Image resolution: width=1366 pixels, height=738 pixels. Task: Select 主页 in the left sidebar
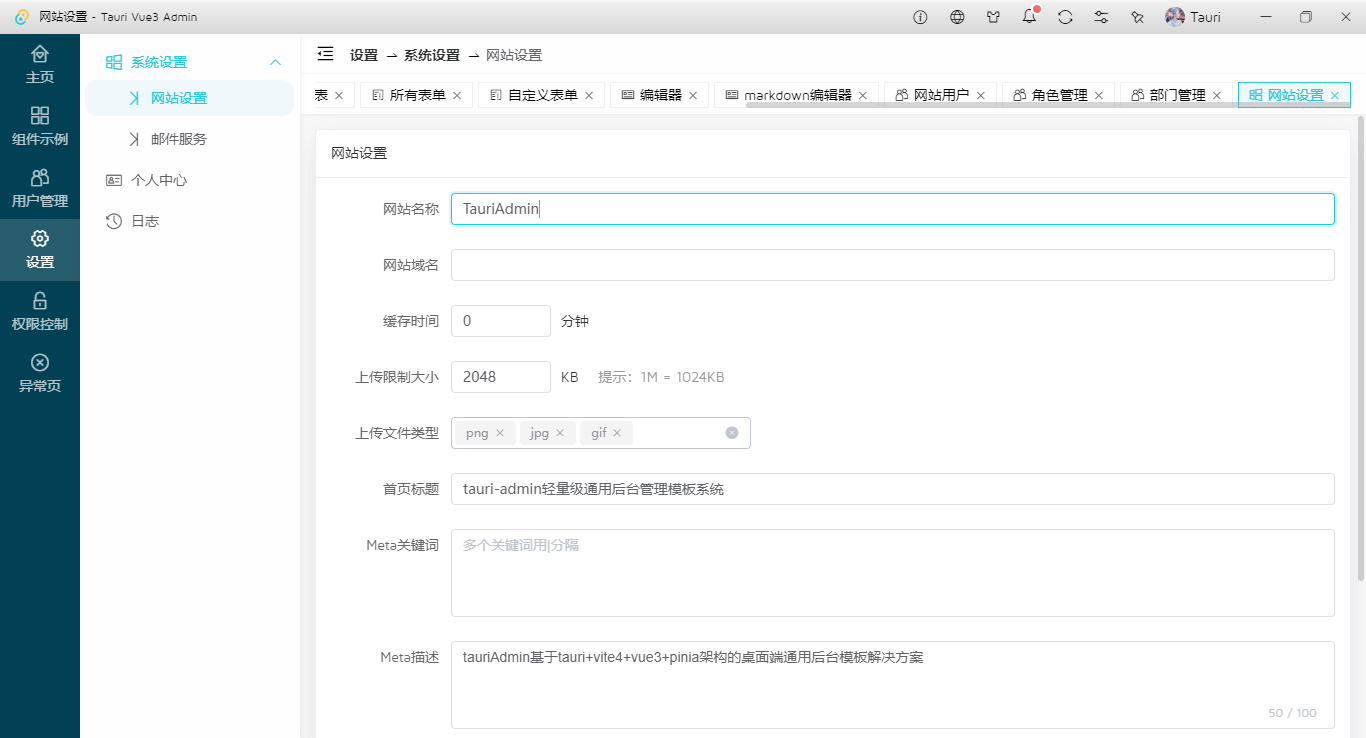(40, 62)
